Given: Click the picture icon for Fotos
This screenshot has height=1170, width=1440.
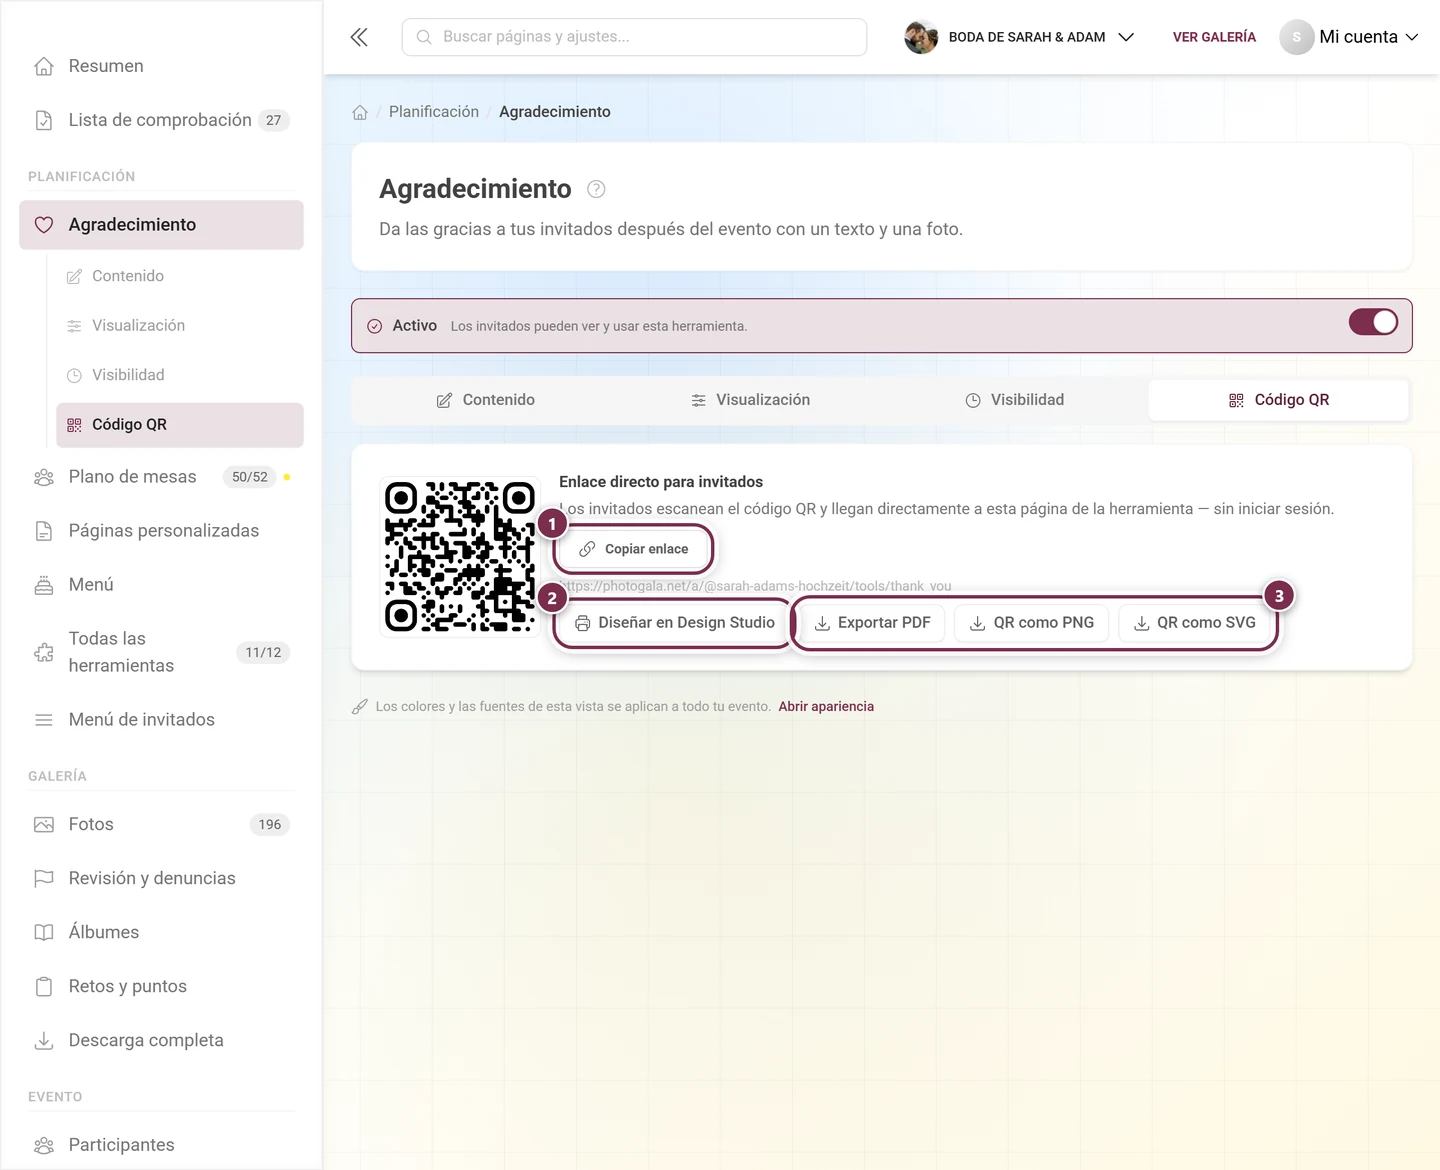Looking at the screenshot, I should pos(44,825).
